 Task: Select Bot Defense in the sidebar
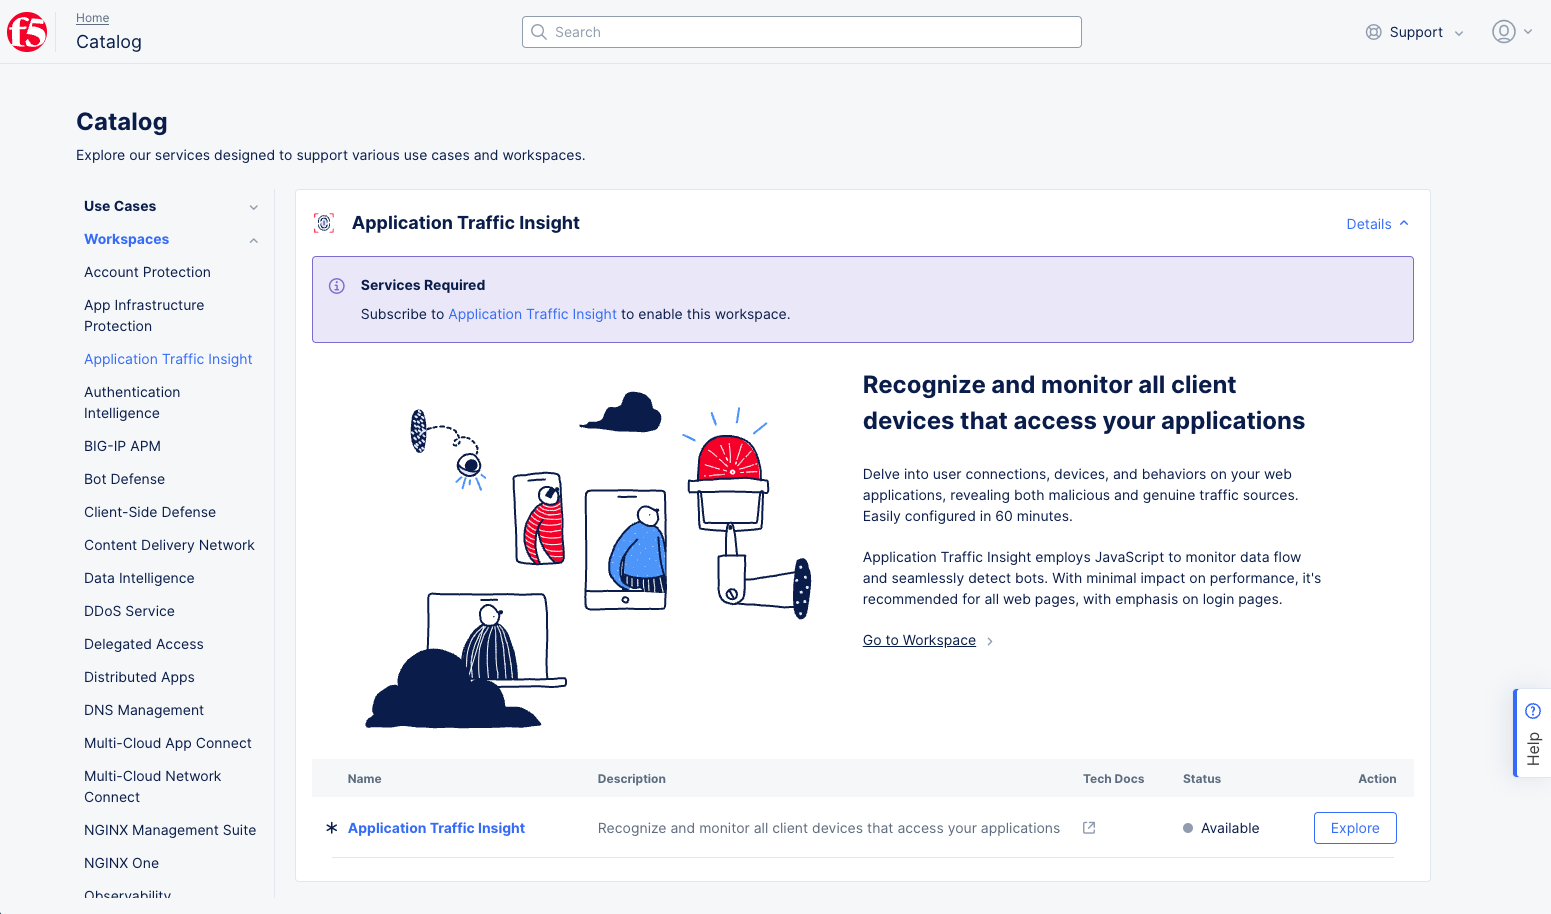point(124,479)
